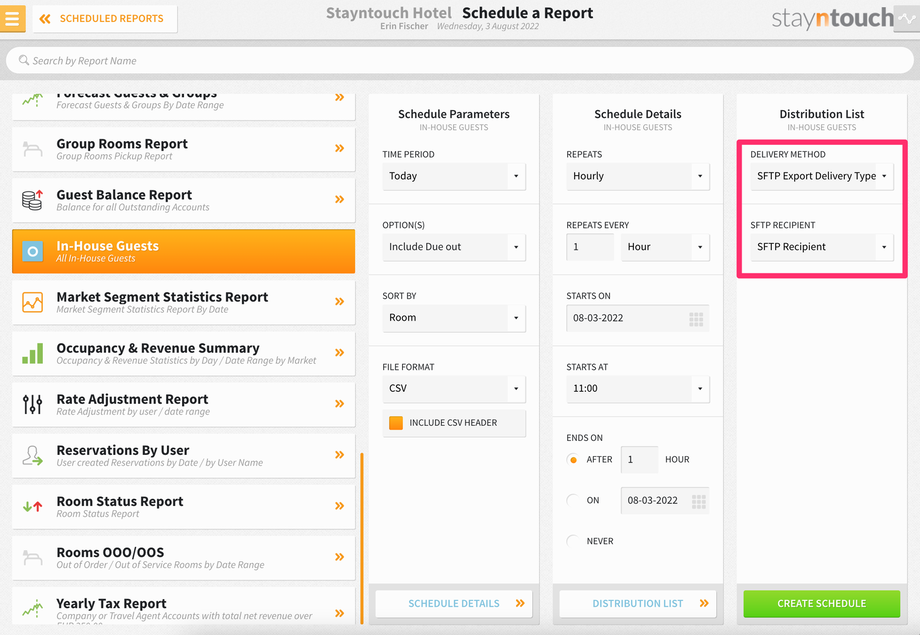Open the Repeats Every unit dropdown showing Hour

(665, 247)
